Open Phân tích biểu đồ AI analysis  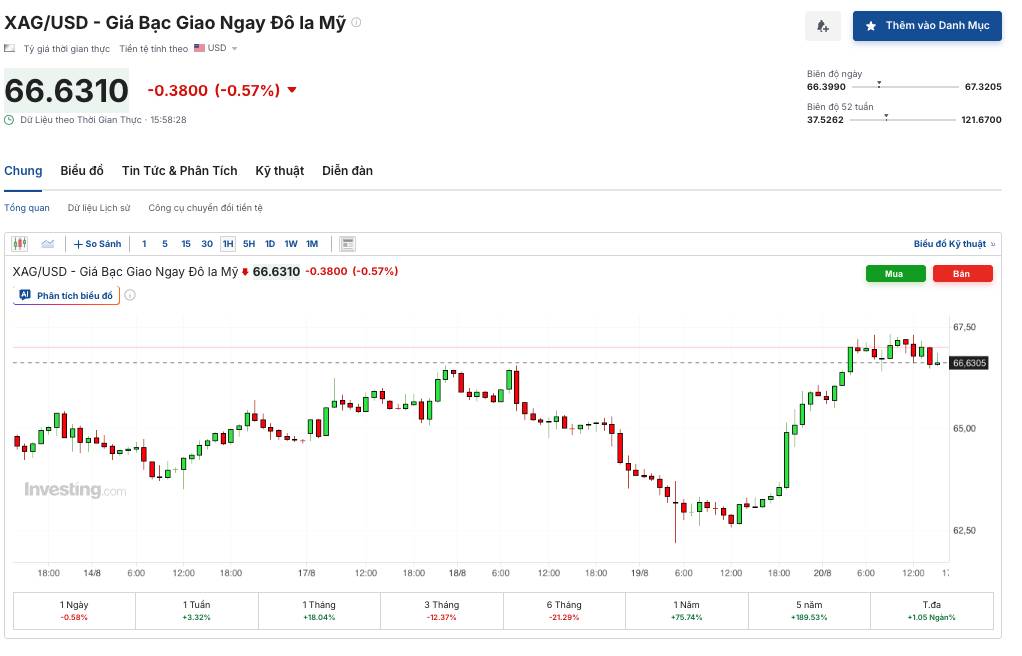(x=66, y=295)
